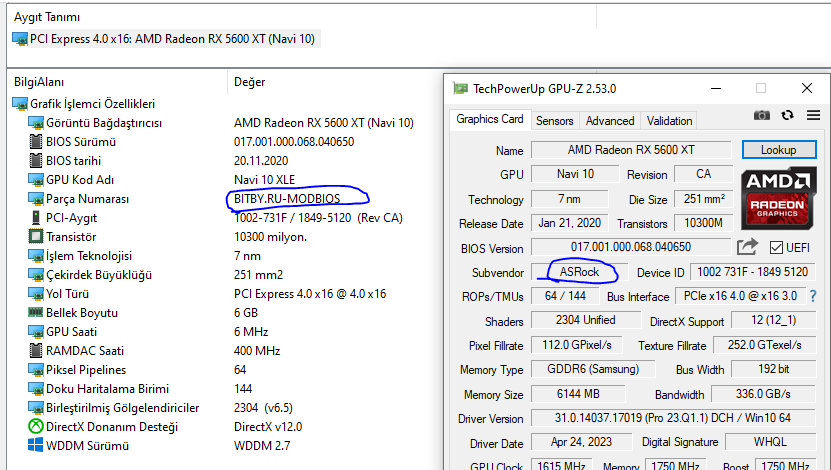Click the GPU-Z title bar app icon
831x470 pixels.
(x=460, y=88)
